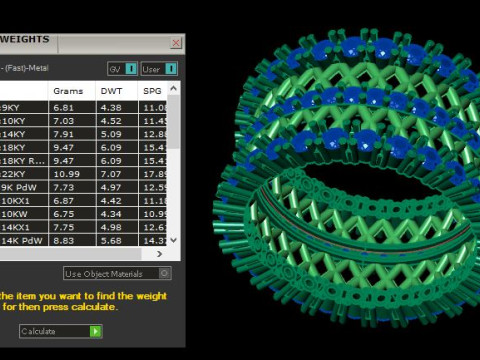480x360 pixels.
Task: Select the 14KY metal row
Action: coord(83,134)
